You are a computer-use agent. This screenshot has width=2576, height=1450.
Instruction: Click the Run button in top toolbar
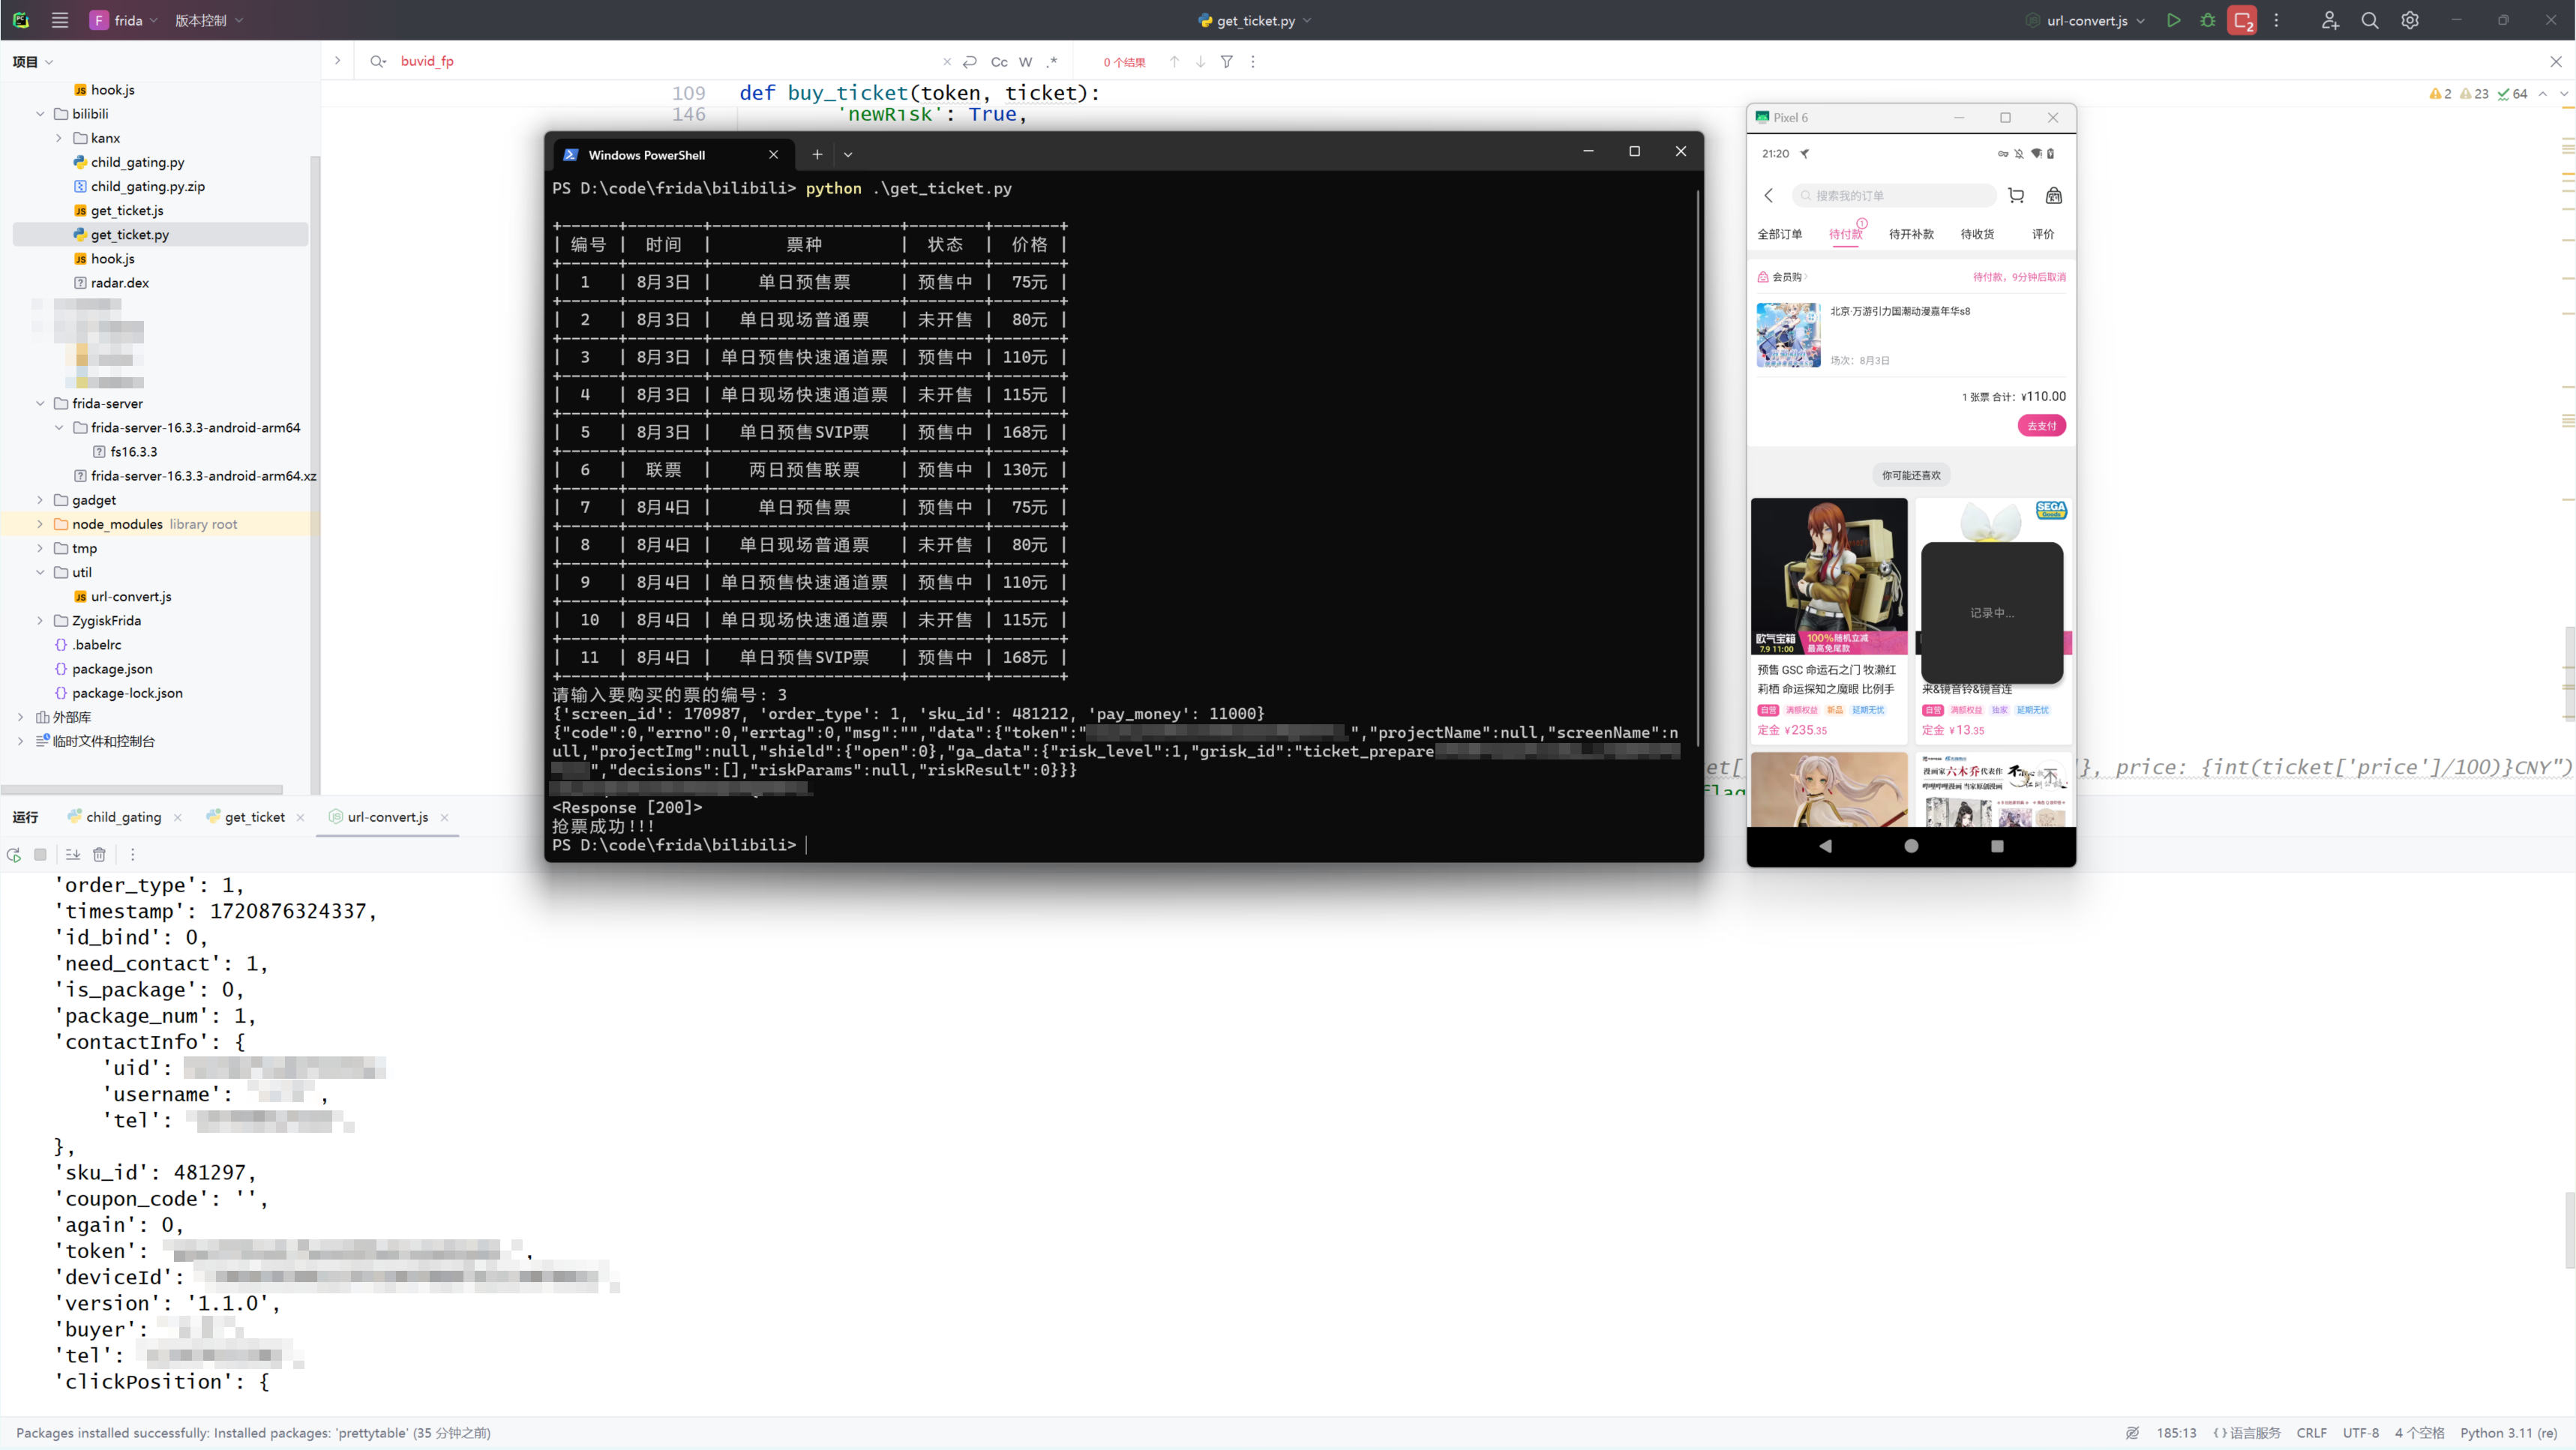(x=2173, y=20)
